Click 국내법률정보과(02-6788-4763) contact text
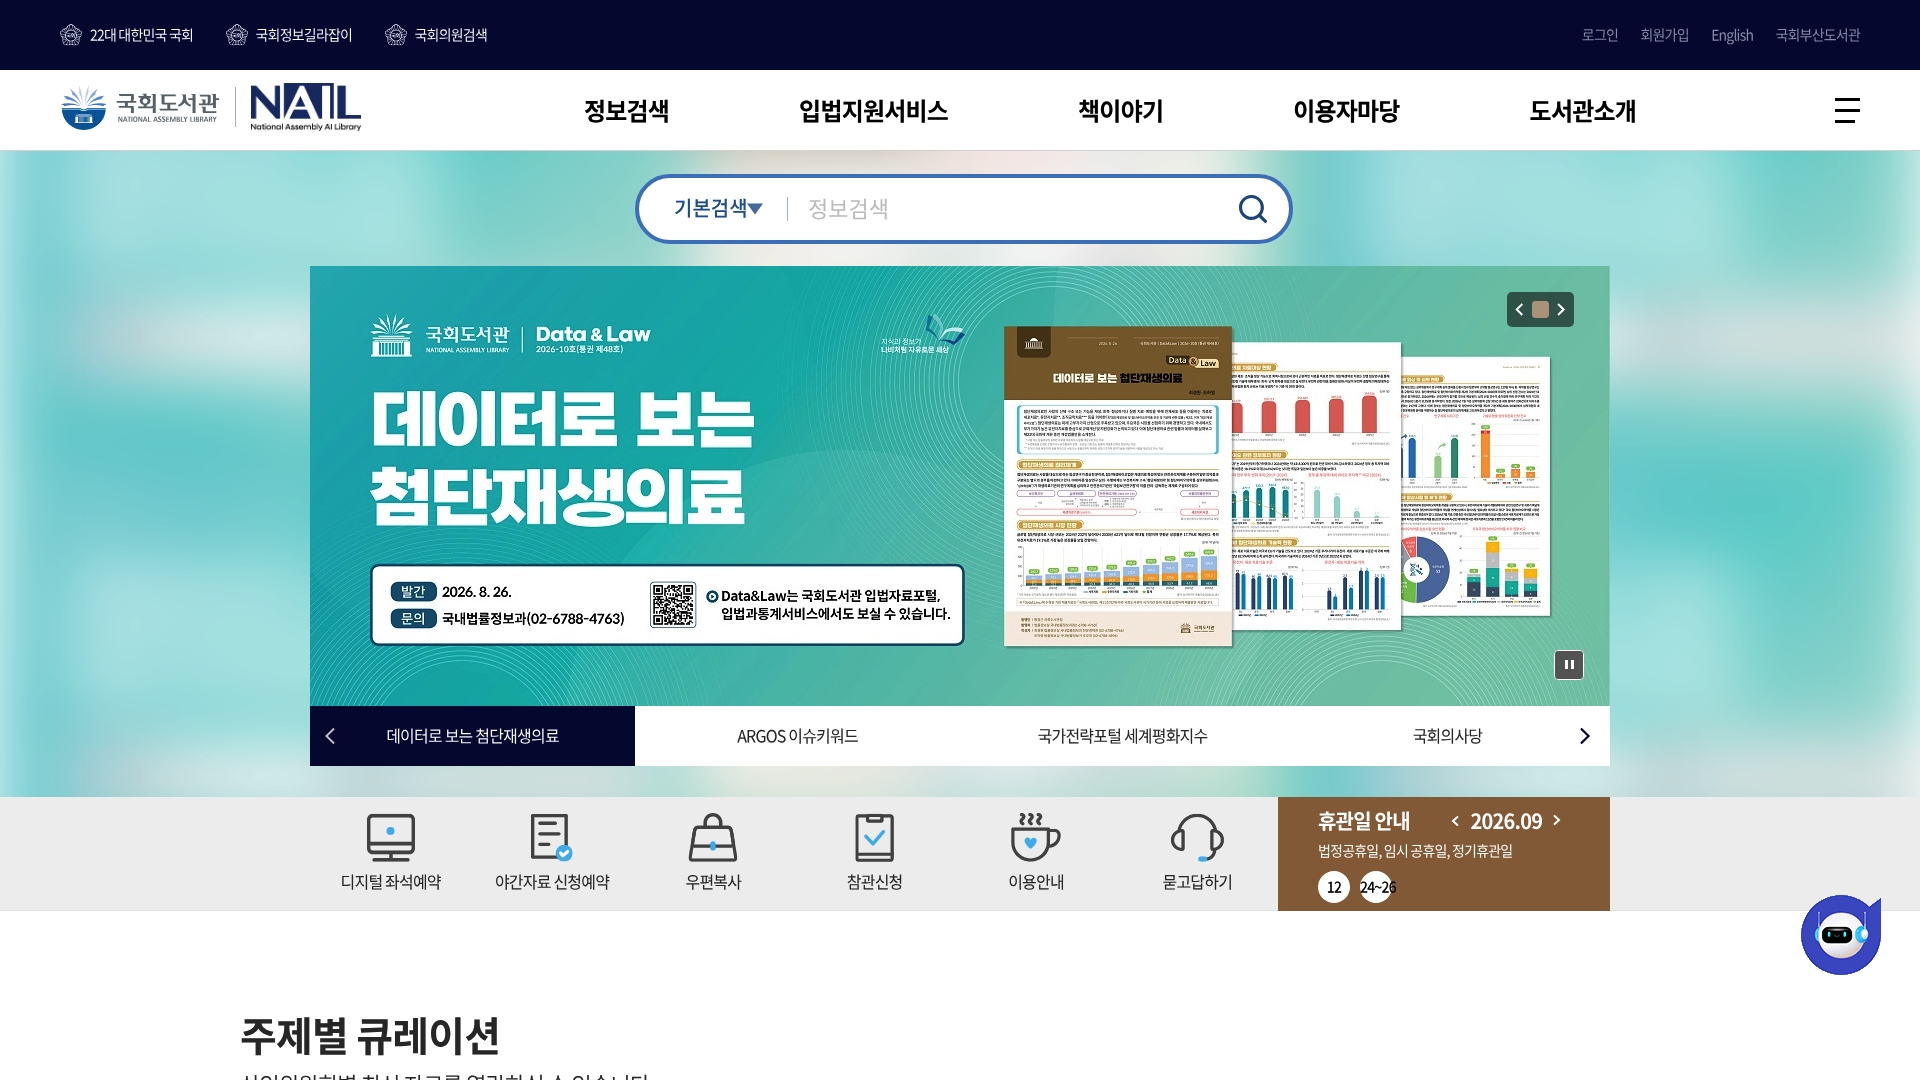The height and width of the screenshot is (1080, 1920). click(x=533, y=619)
